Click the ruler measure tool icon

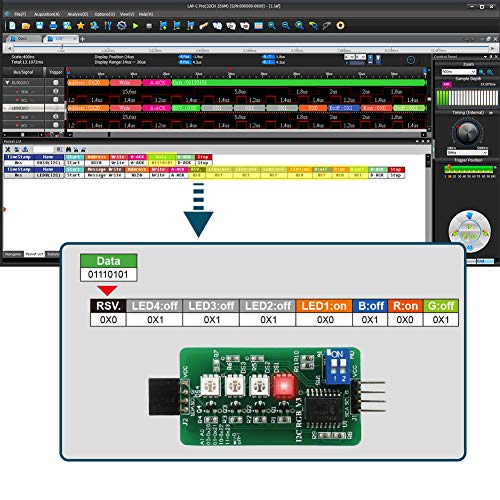click(x=204, y=25)
